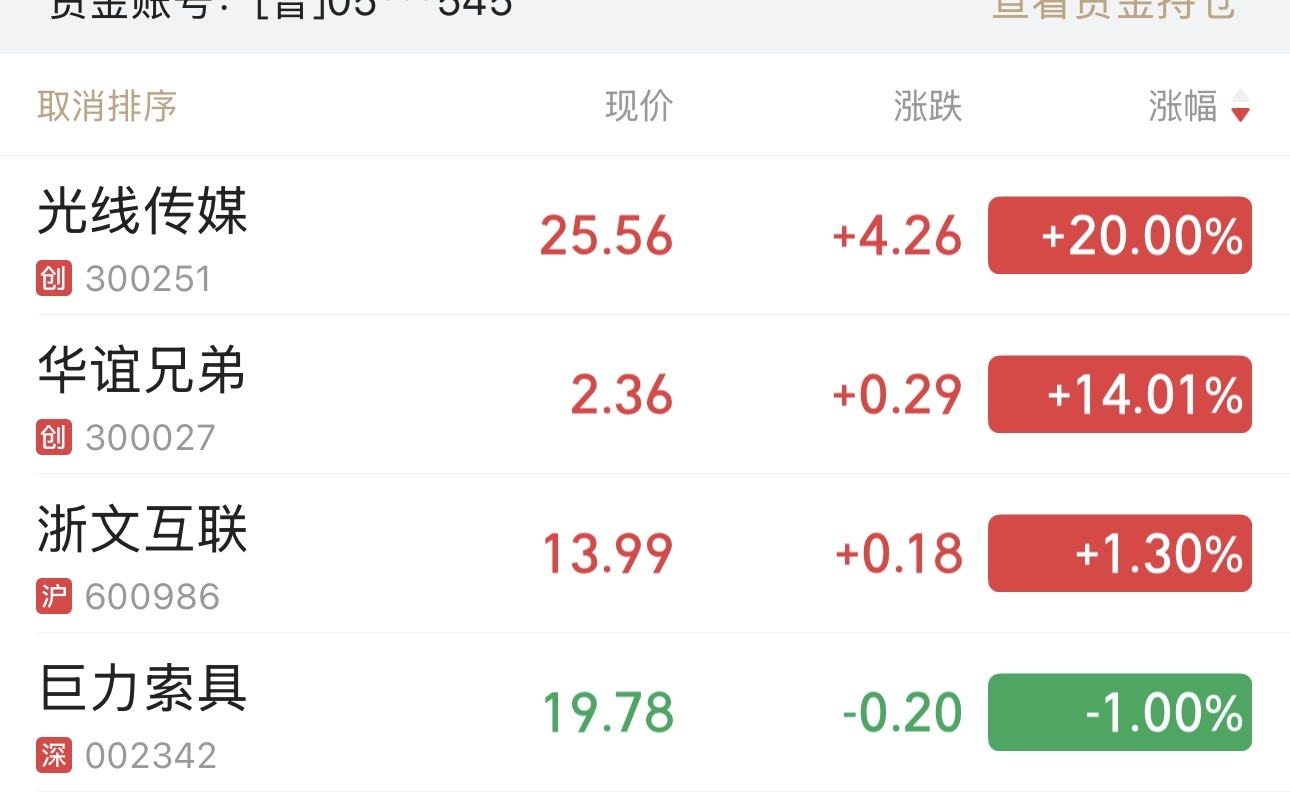Tap the 深 market badge beside 002342

click(x=54, y=755)
